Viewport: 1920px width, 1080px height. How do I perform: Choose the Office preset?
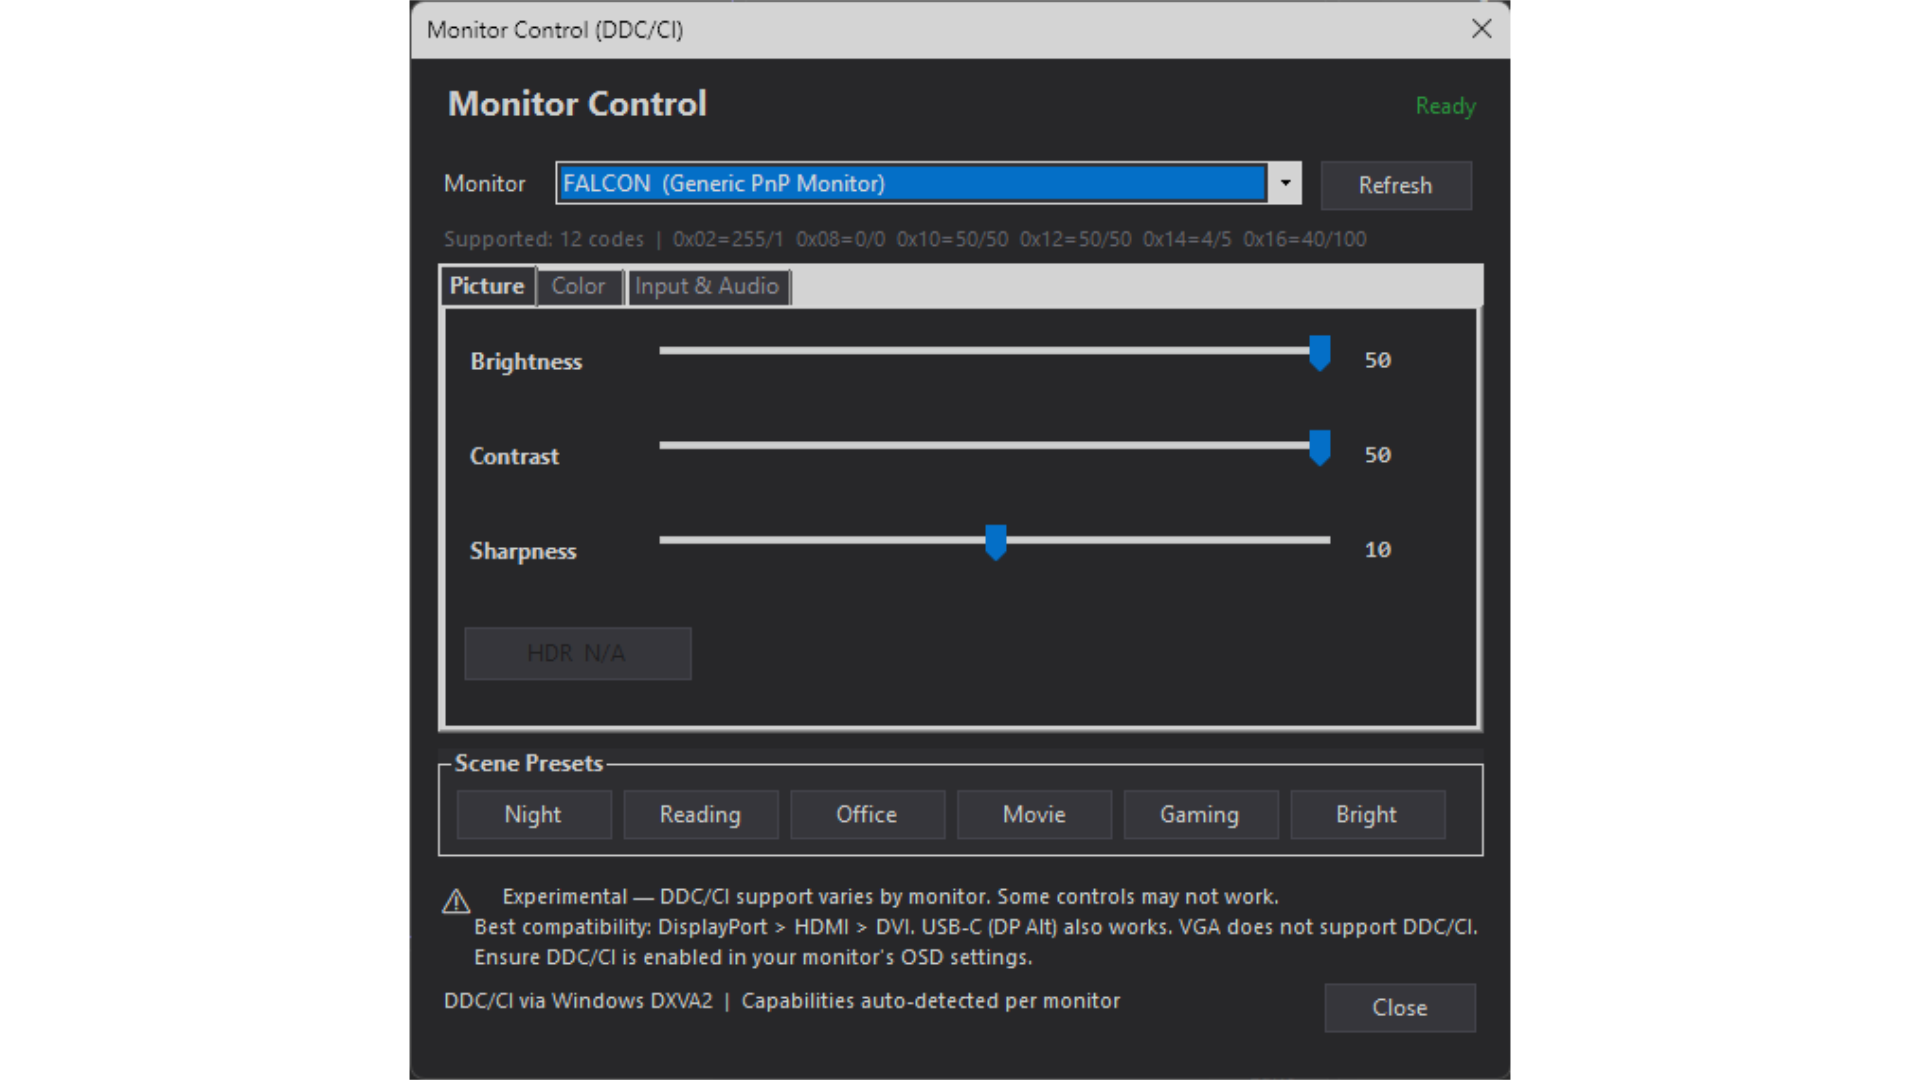(x=866, y=814)
